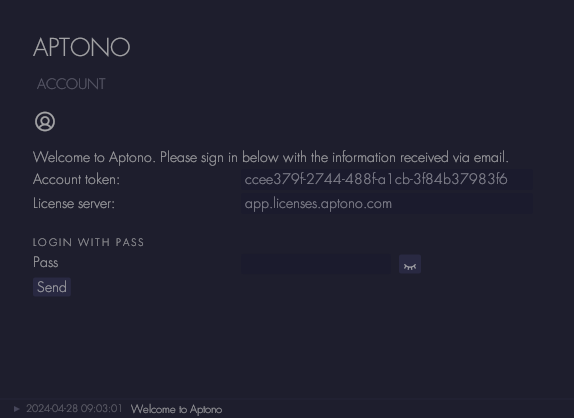The height and width of the screenshot is (418, 574).
Task: Click the status bar at the bottom
Action: tap(287, 408)
